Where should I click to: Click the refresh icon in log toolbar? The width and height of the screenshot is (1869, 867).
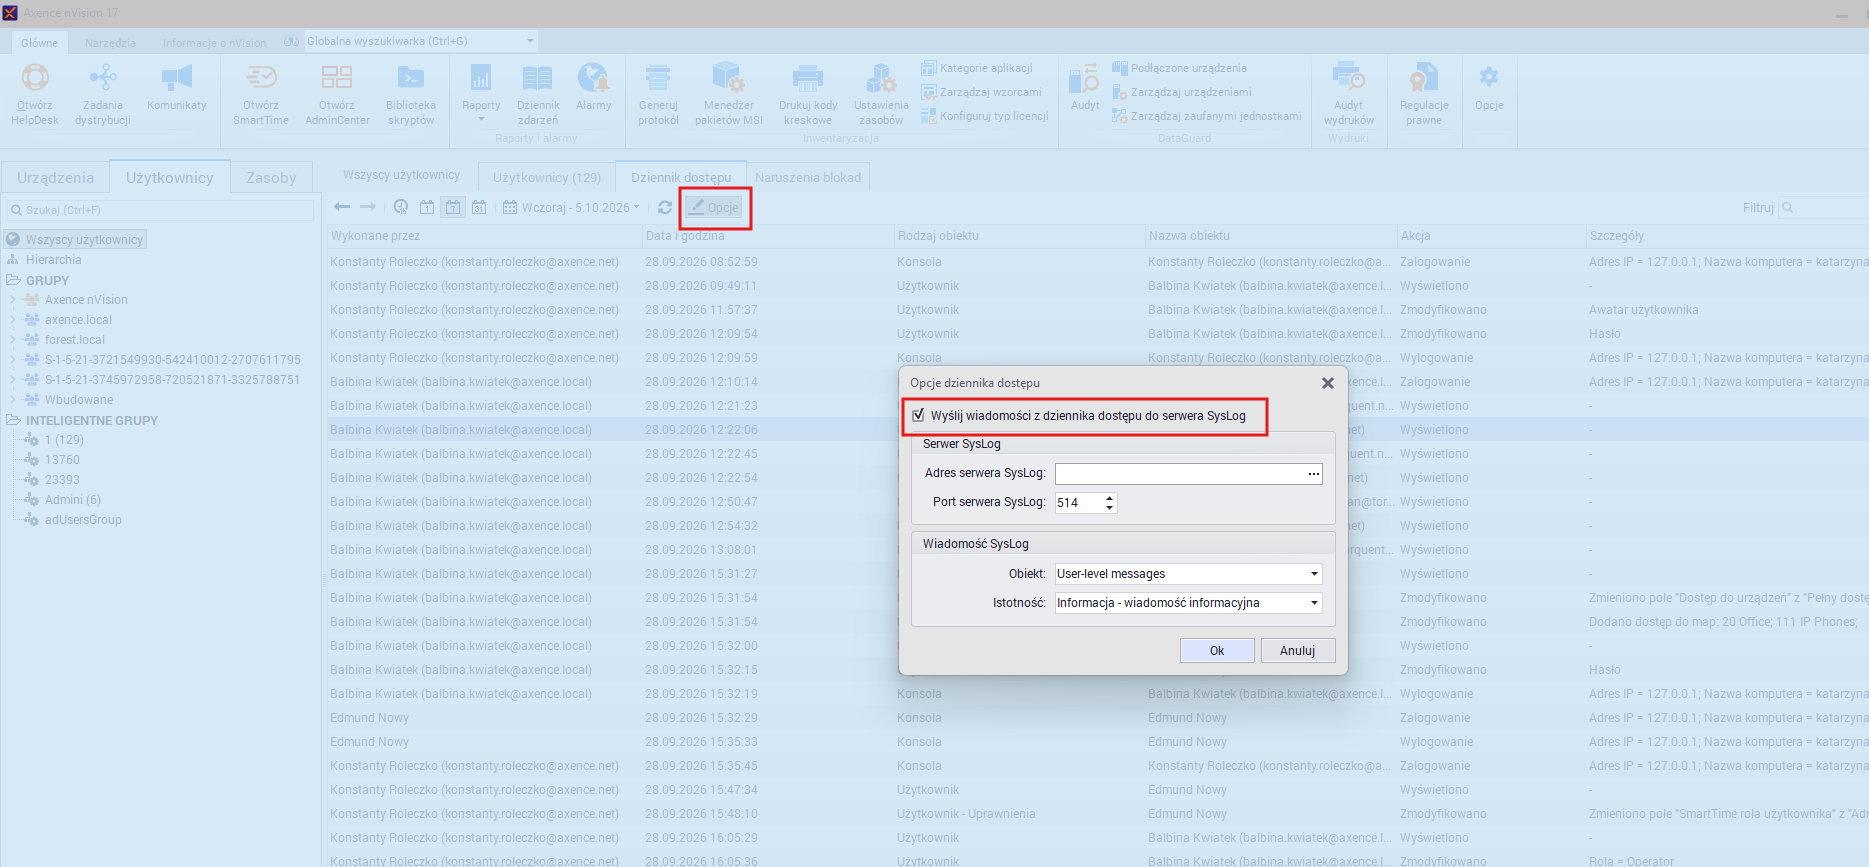(665, 207)
